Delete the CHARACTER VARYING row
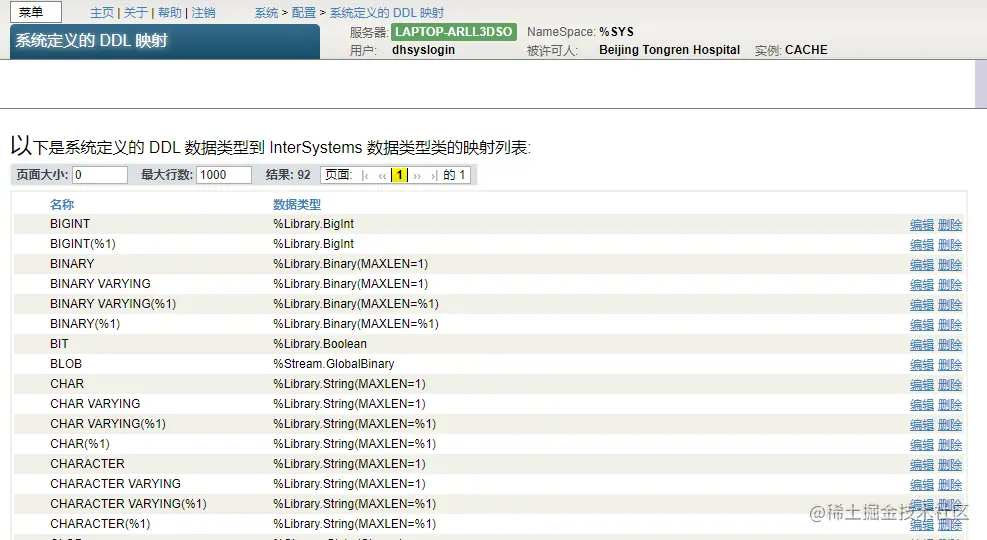987x540 pixels. click(x=950, y=485)
